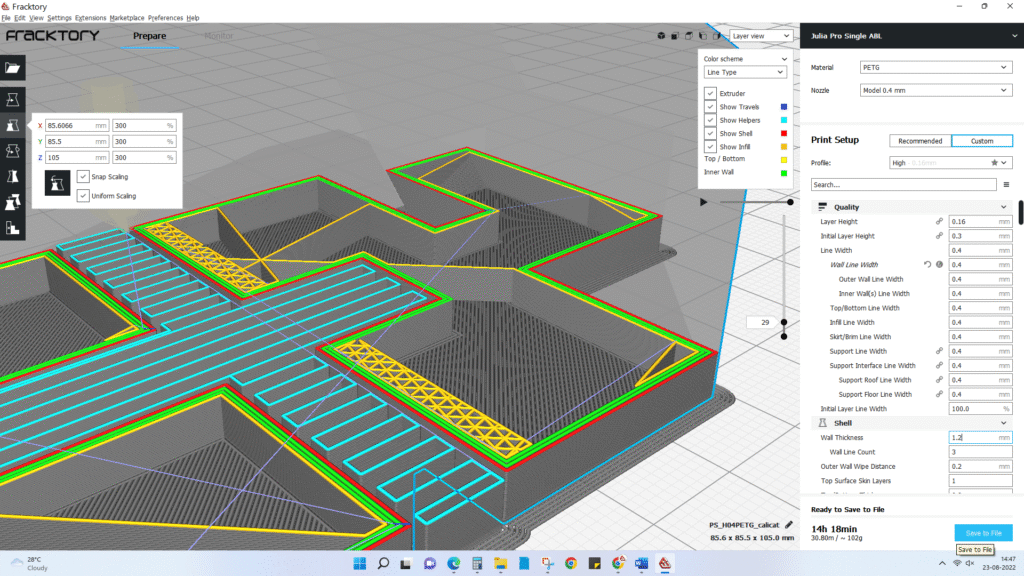The image size is (1024, 576).
Task: Click the Support Blocker tool icon
Action: point(12,228)
